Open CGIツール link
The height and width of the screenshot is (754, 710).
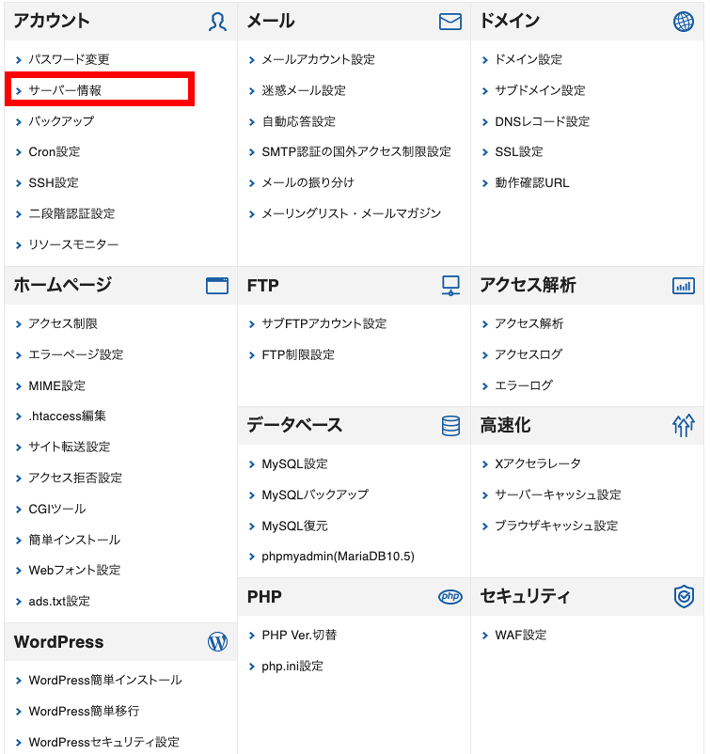[x=57, y=509]
